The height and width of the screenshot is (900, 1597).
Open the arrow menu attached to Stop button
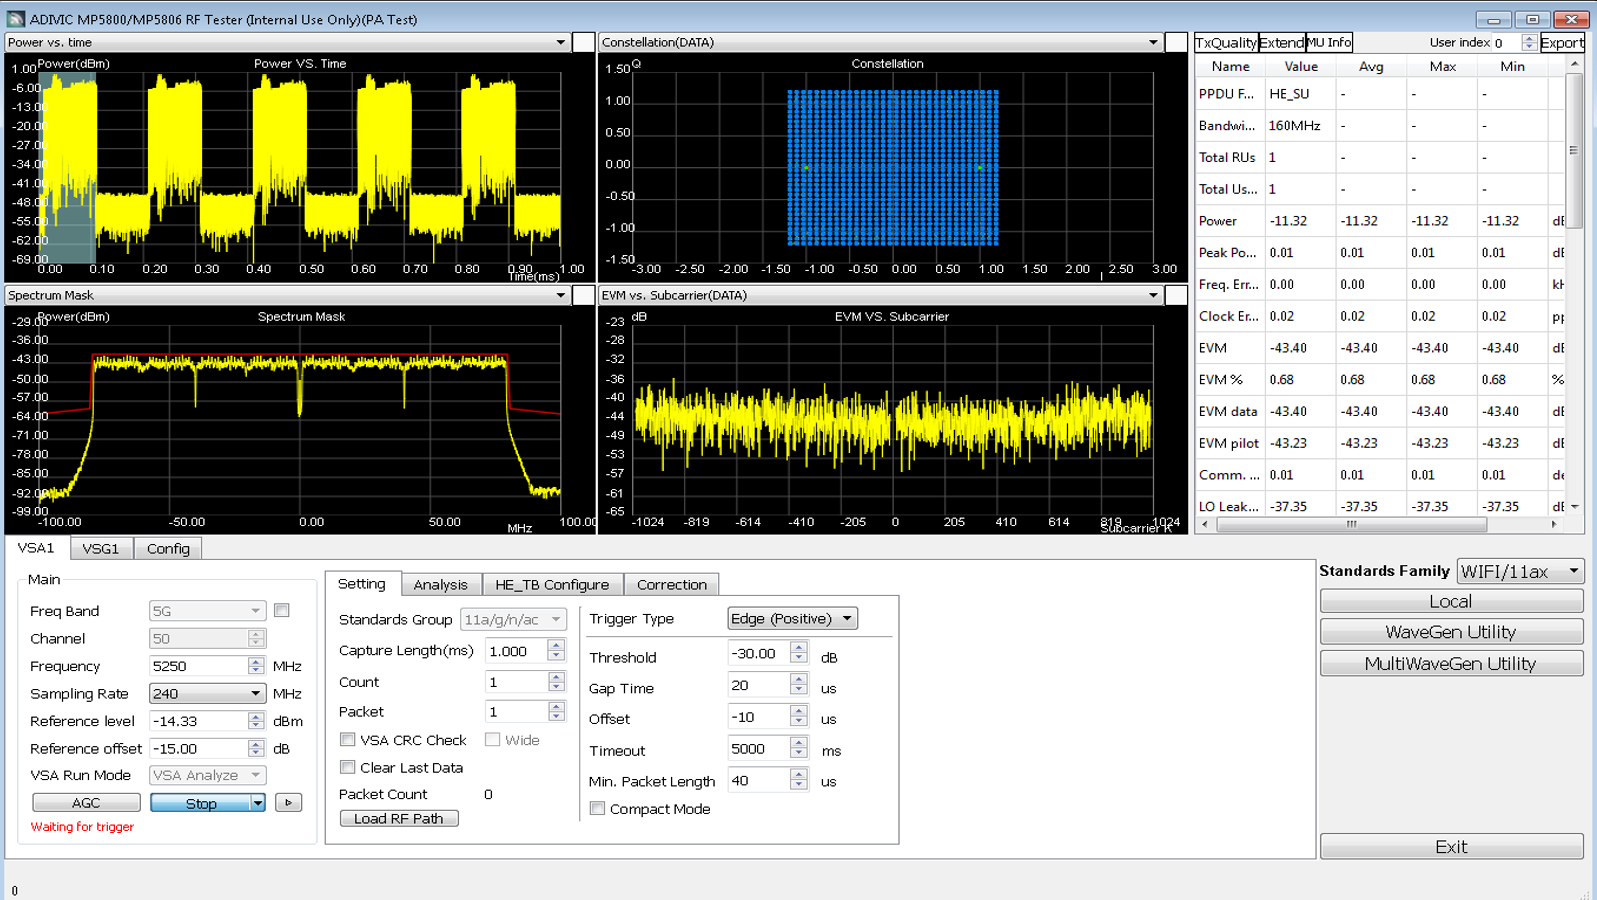click(257, 803)
